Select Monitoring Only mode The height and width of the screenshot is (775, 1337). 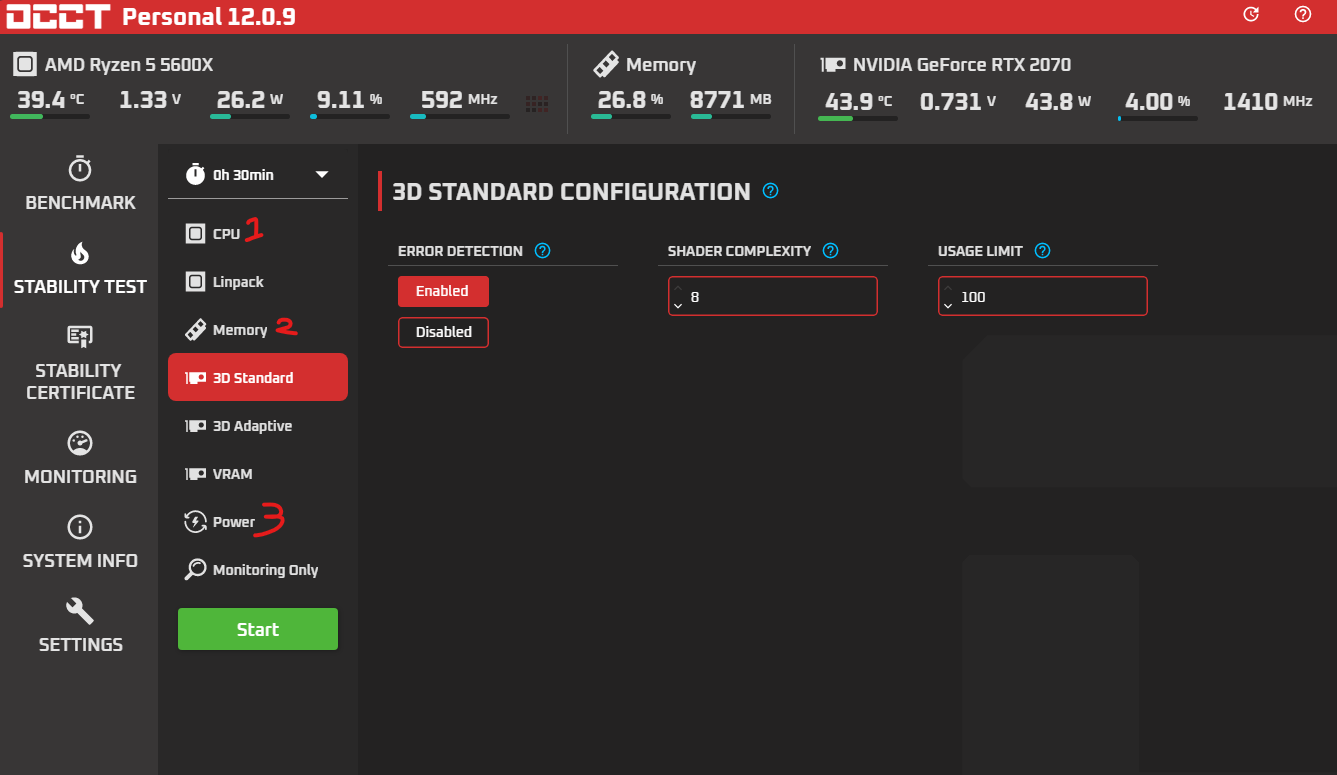point(265,570)
